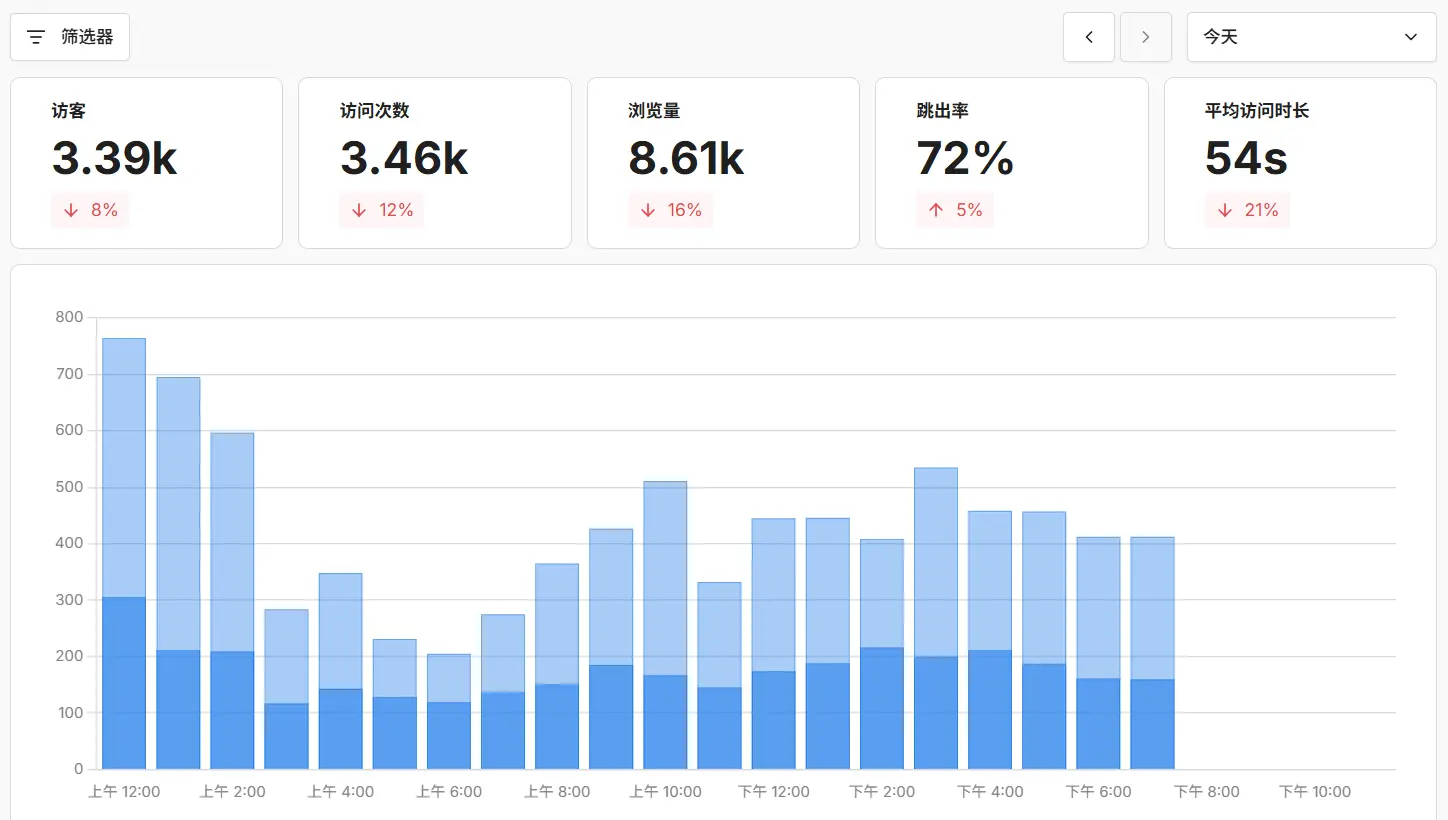Open the 筛选器 filter button
The image size is (1448, 820).
(70, 37)
